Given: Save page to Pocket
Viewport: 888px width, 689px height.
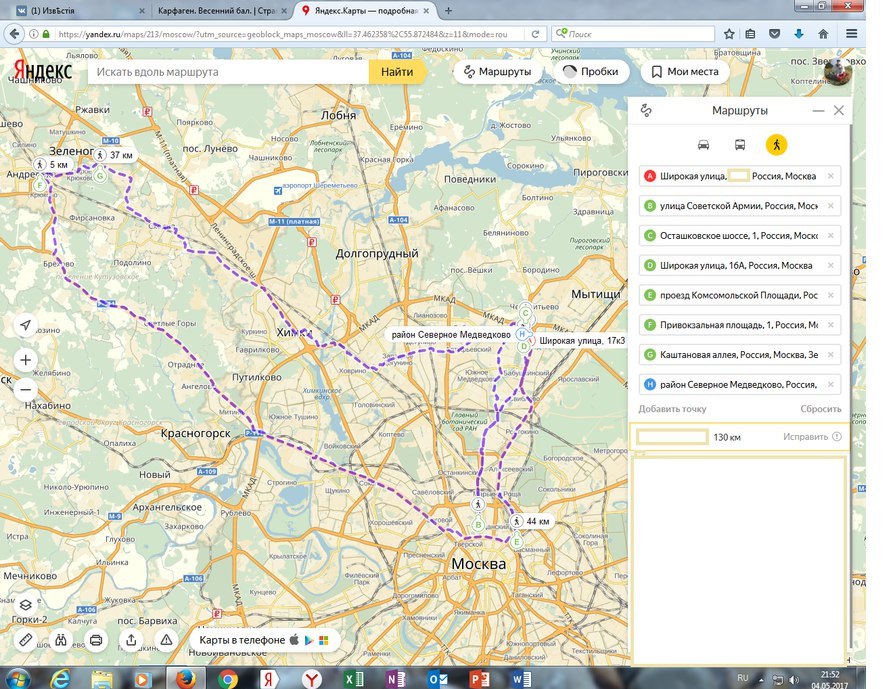Looking at the screenshot, I should tap(775, 34).
